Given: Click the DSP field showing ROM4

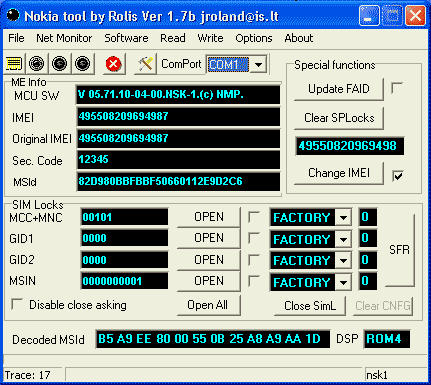Looking at the screenshot, I should tap(387, 339).
